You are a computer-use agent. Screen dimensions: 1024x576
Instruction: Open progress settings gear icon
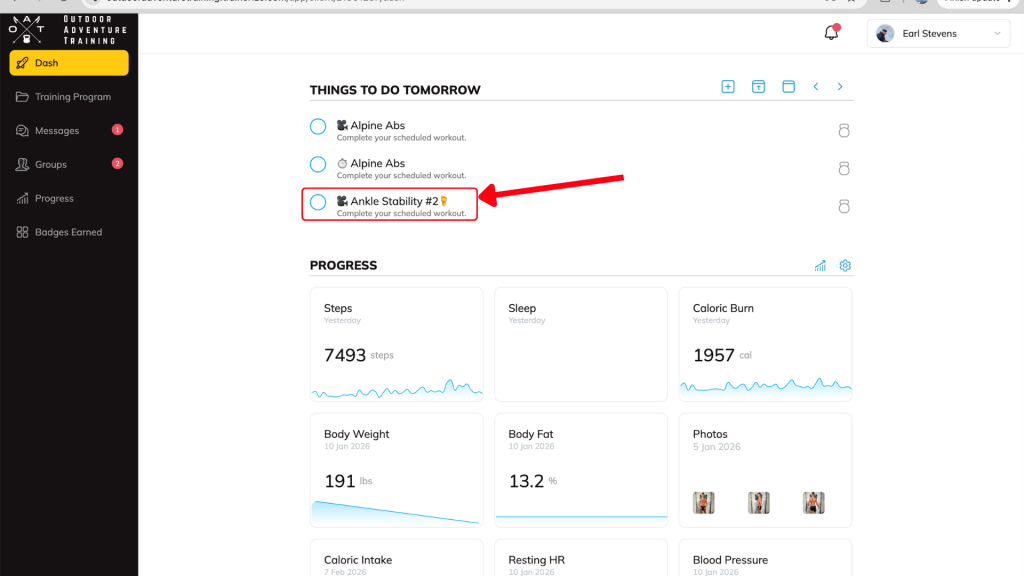845,266
